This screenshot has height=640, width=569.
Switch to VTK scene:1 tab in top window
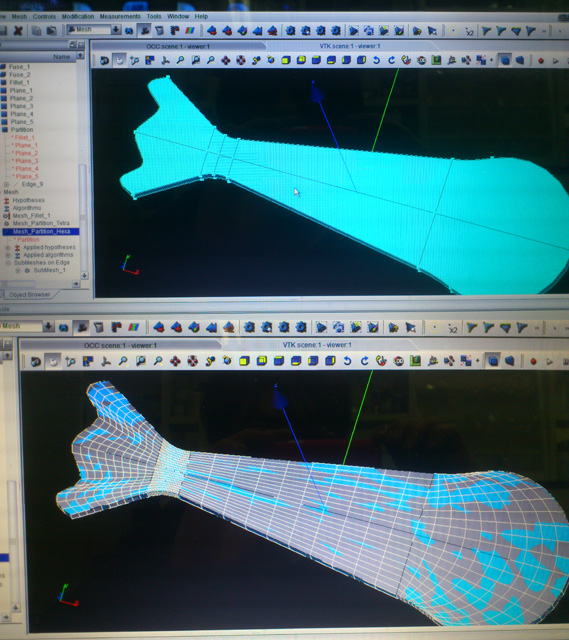pyautogui.click(x=350, y=46)
